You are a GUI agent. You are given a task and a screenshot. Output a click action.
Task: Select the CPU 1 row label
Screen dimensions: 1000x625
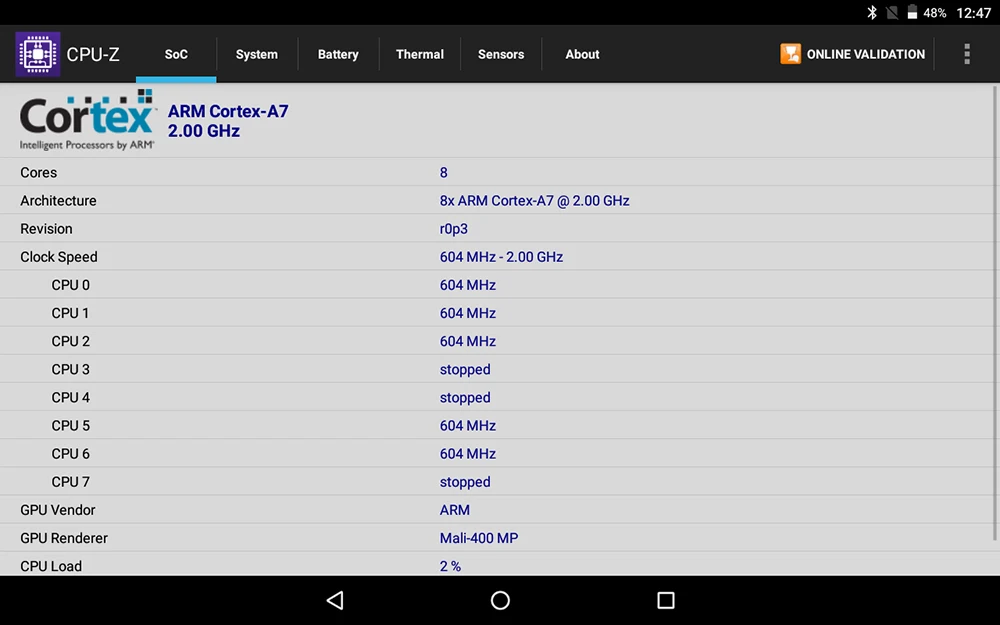pos(70,313)
